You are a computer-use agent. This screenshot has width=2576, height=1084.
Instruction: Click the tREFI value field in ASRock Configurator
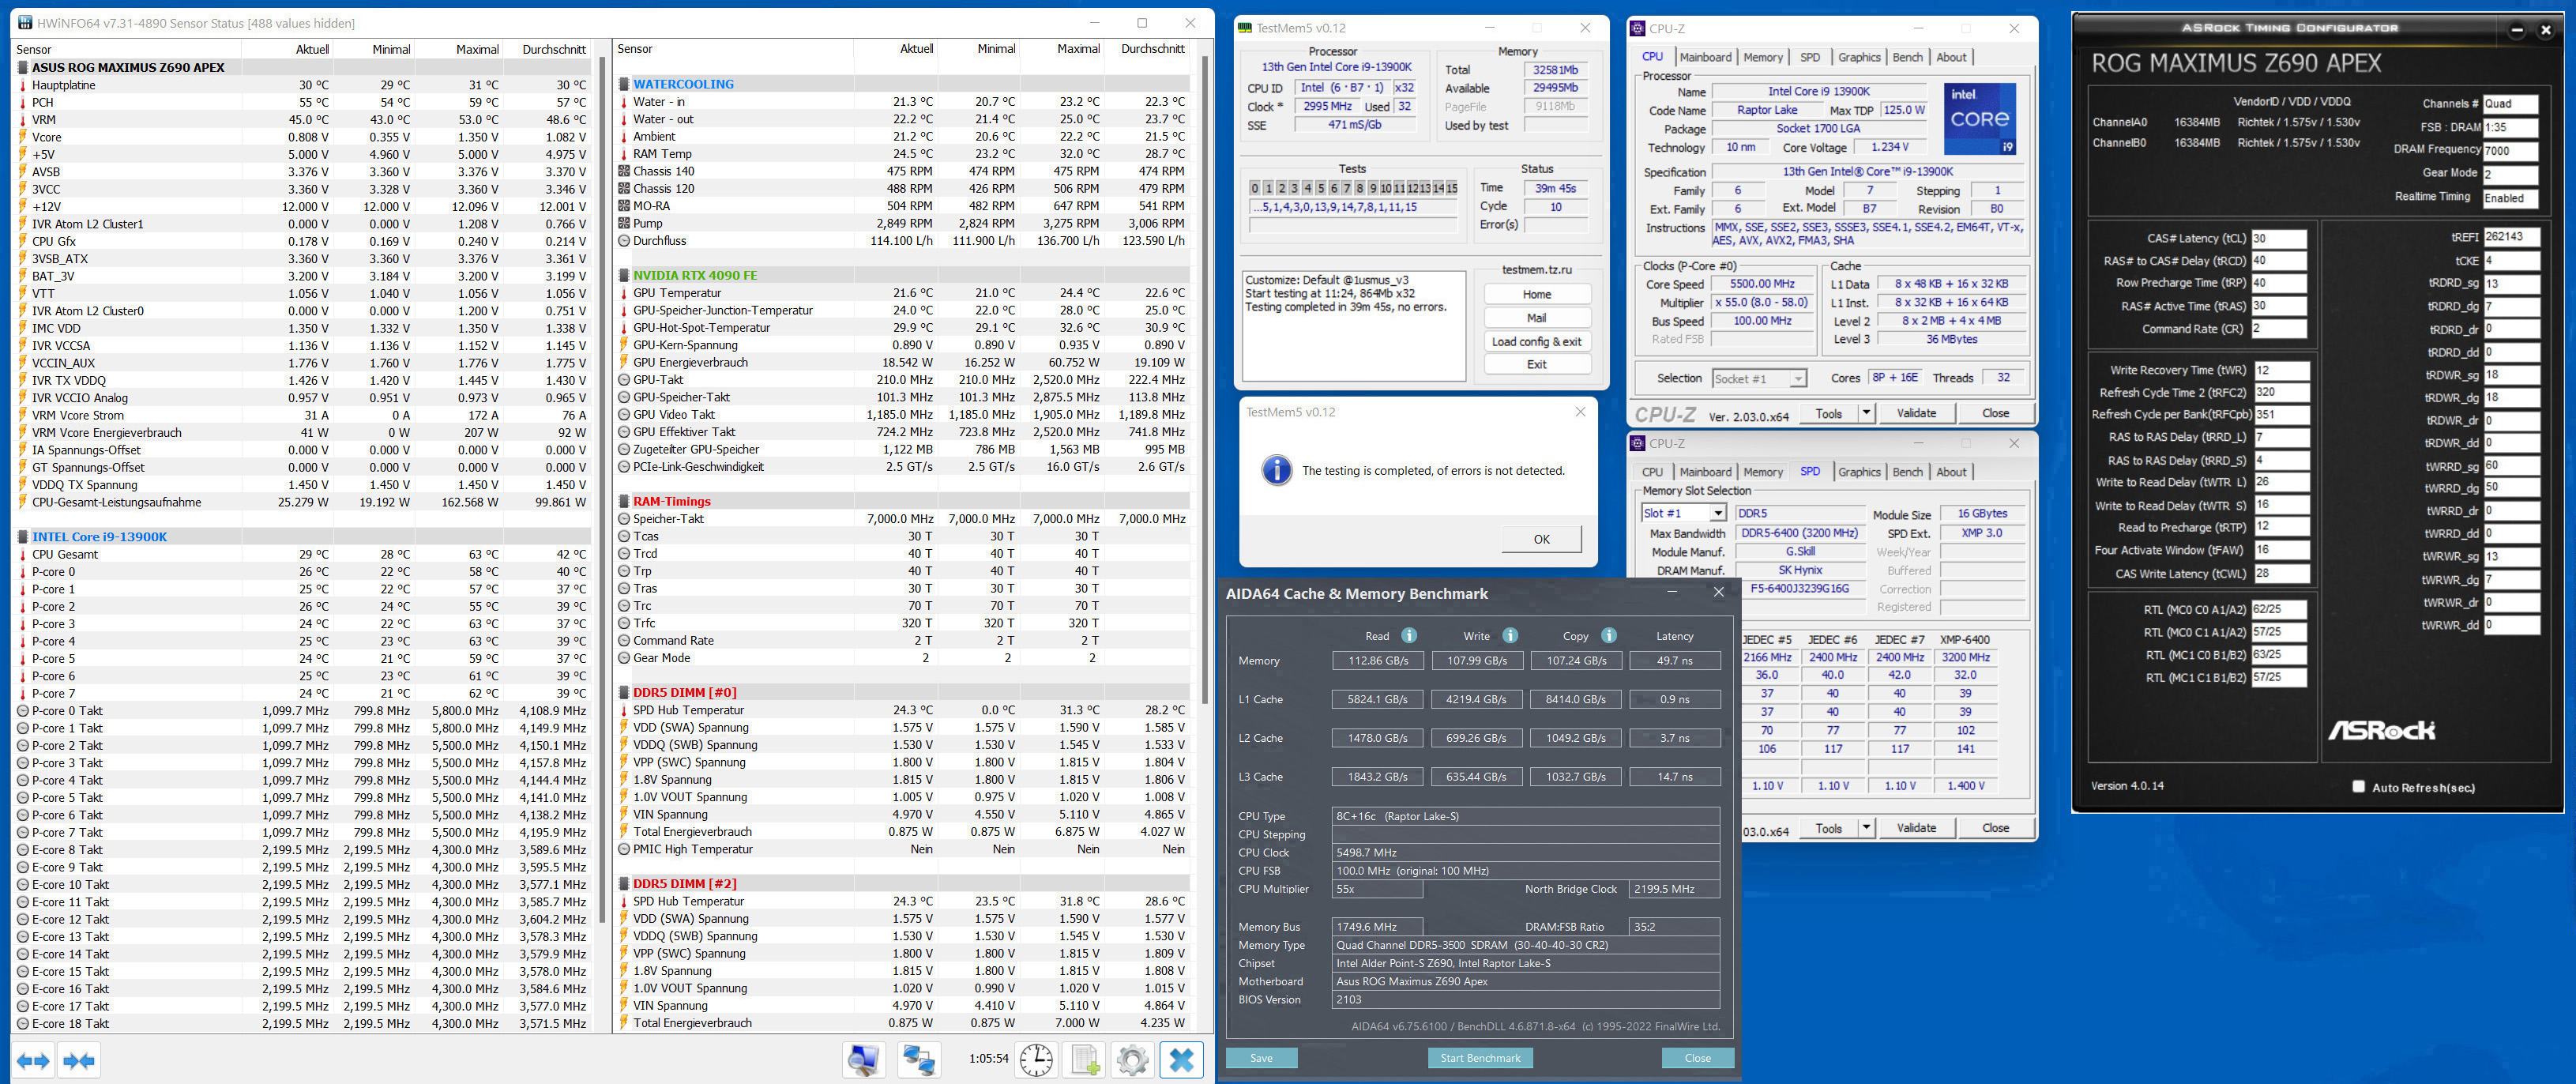2511,237
